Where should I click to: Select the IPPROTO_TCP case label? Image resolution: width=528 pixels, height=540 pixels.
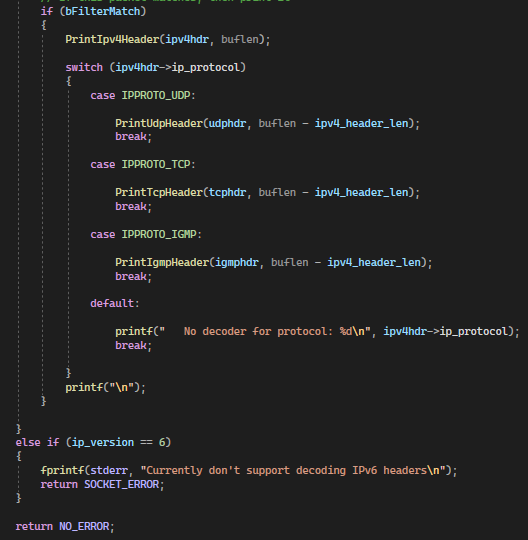pyautogui.click(x=156, y=164)
